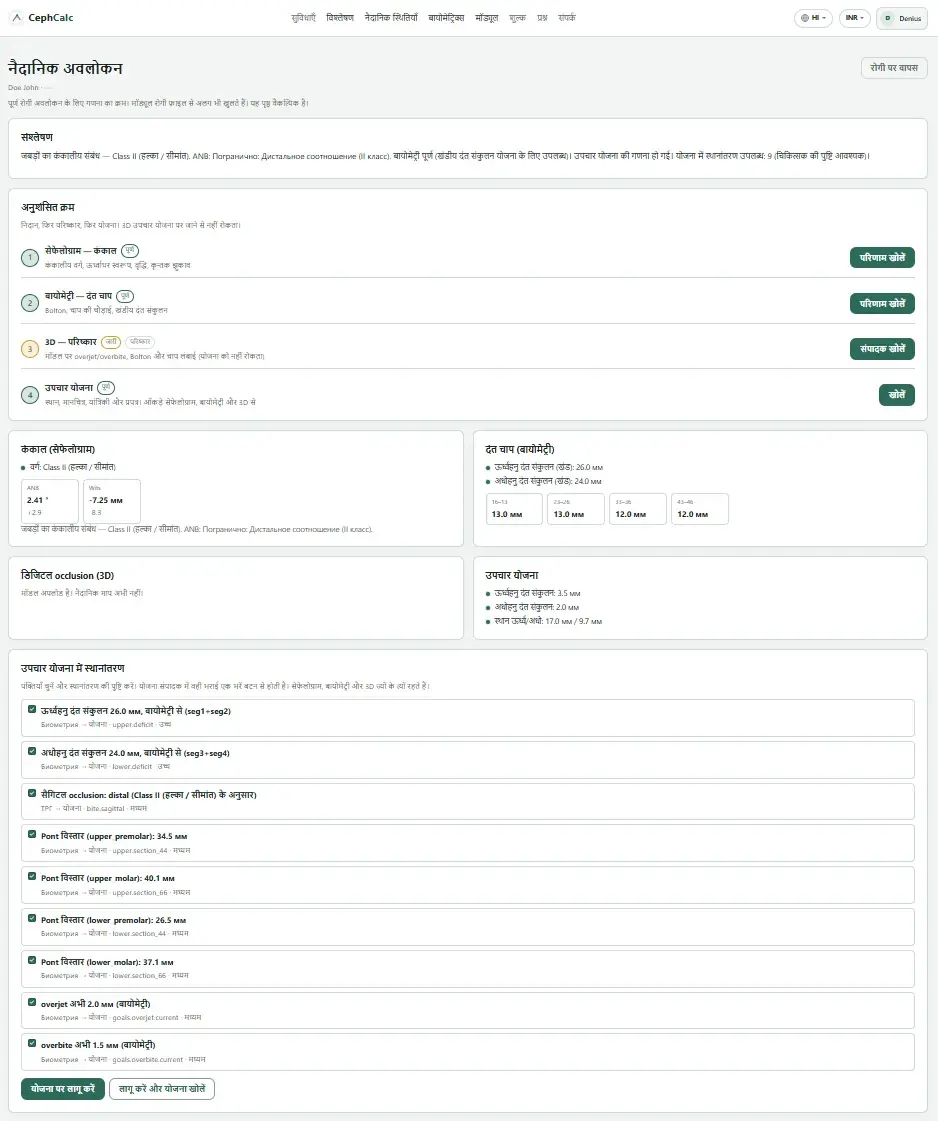Open नैदानिक स्थितियाँ navigation link
This screenshot has height=1121, width=938.
391,18
